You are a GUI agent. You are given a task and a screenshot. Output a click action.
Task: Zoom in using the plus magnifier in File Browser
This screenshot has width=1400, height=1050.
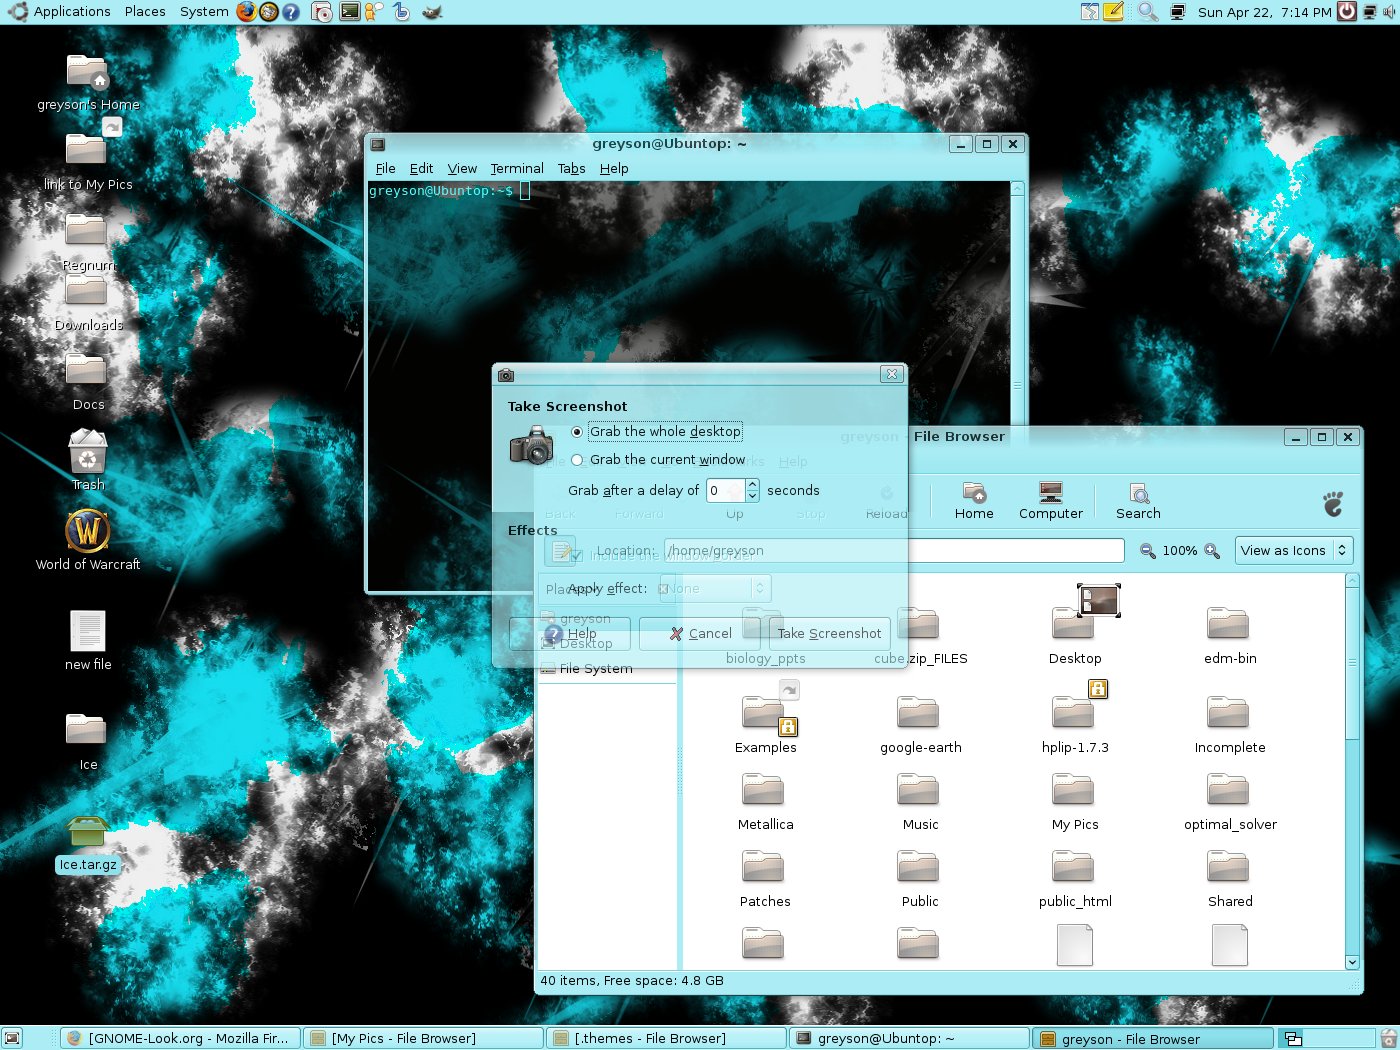[x=1212, y=551]
